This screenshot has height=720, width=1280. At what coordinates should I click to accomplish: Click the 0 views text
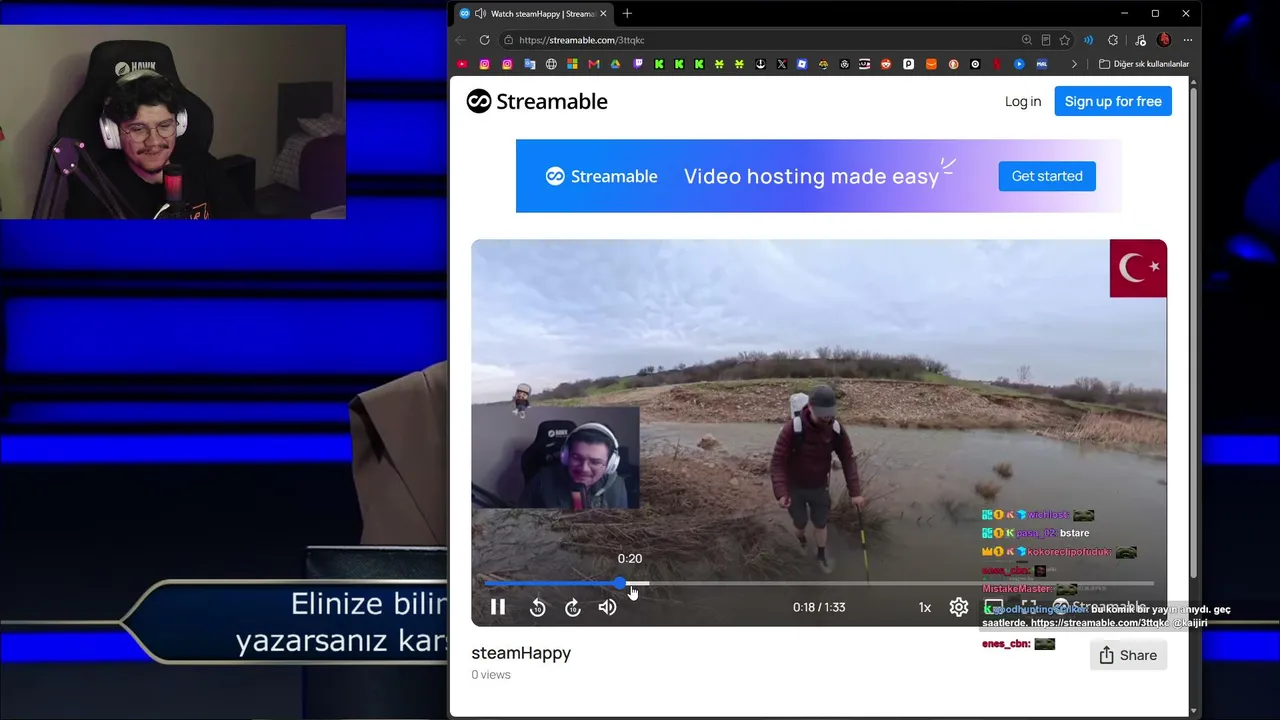coord(491,675)
